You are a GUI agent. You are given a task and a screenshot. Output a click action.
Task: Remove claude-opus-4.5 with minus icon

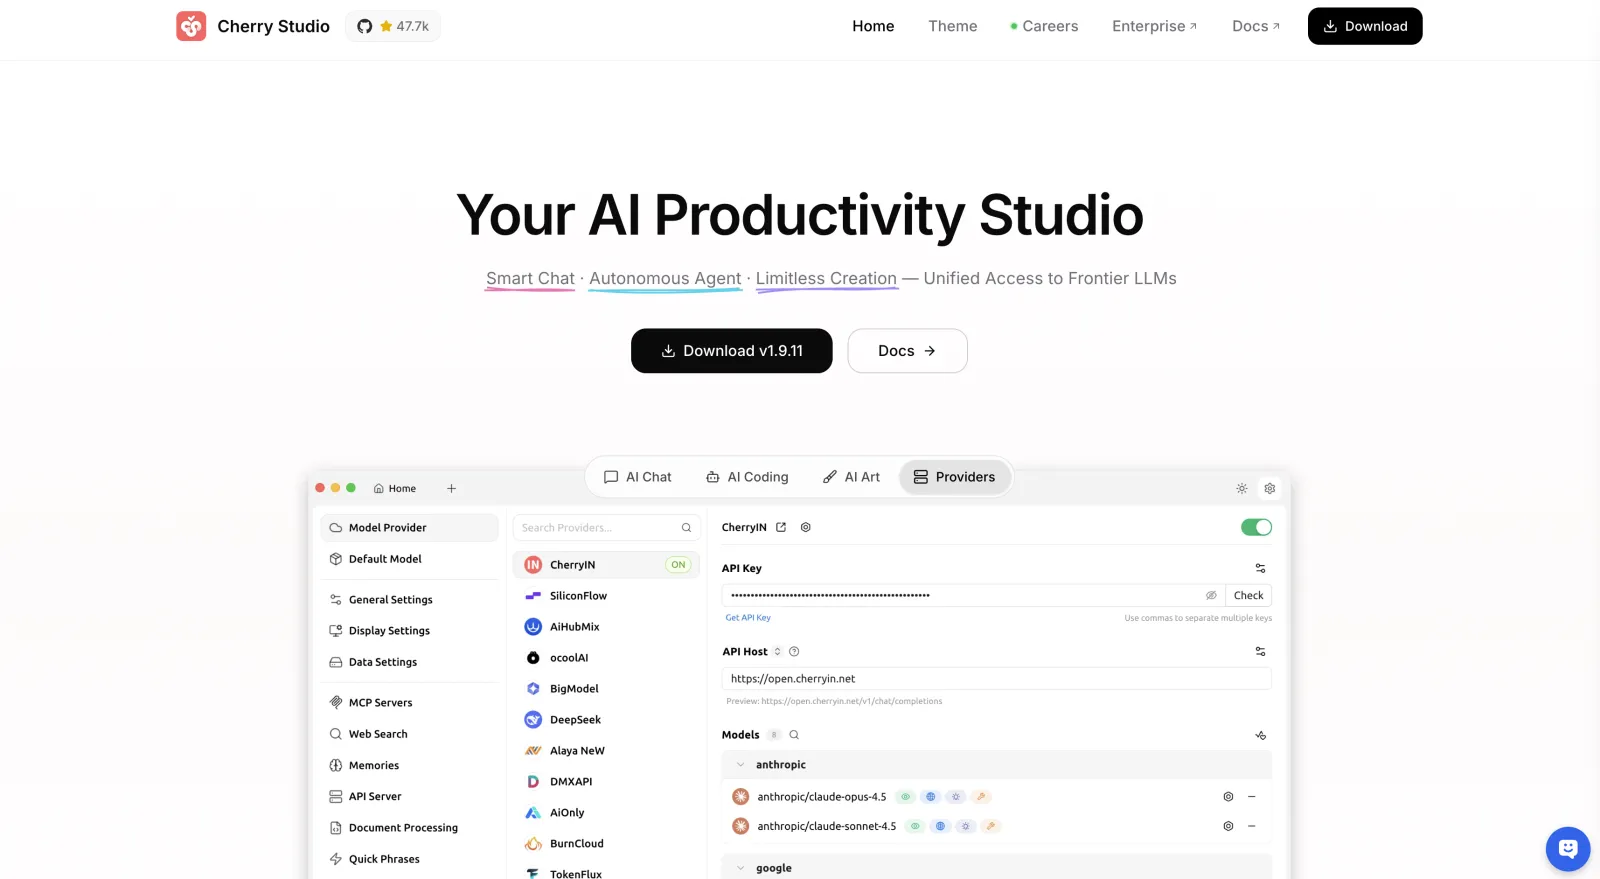tap(1251, 797)
